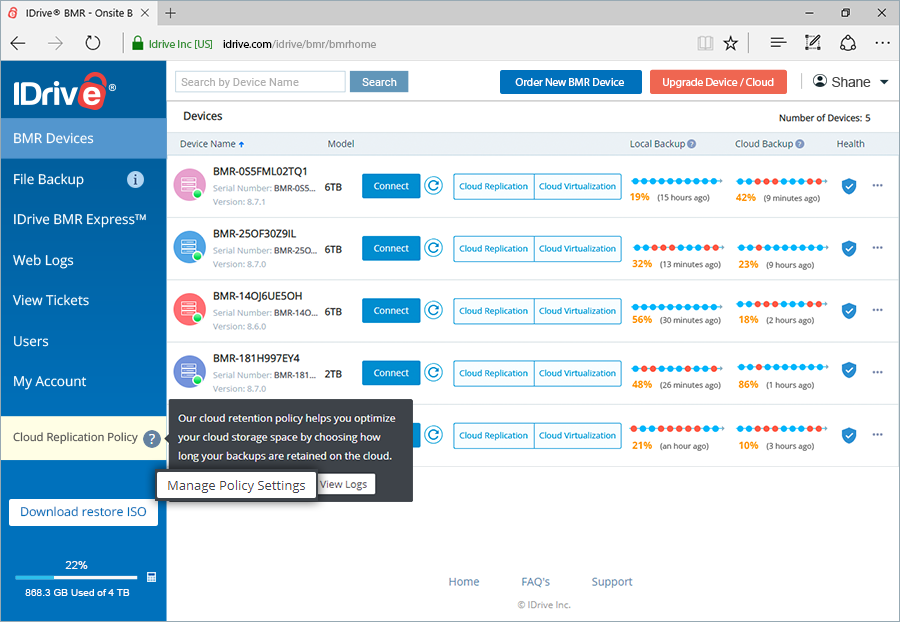Click the Local Backup column info icon
The image size is (900, 622).
[693, 144]
